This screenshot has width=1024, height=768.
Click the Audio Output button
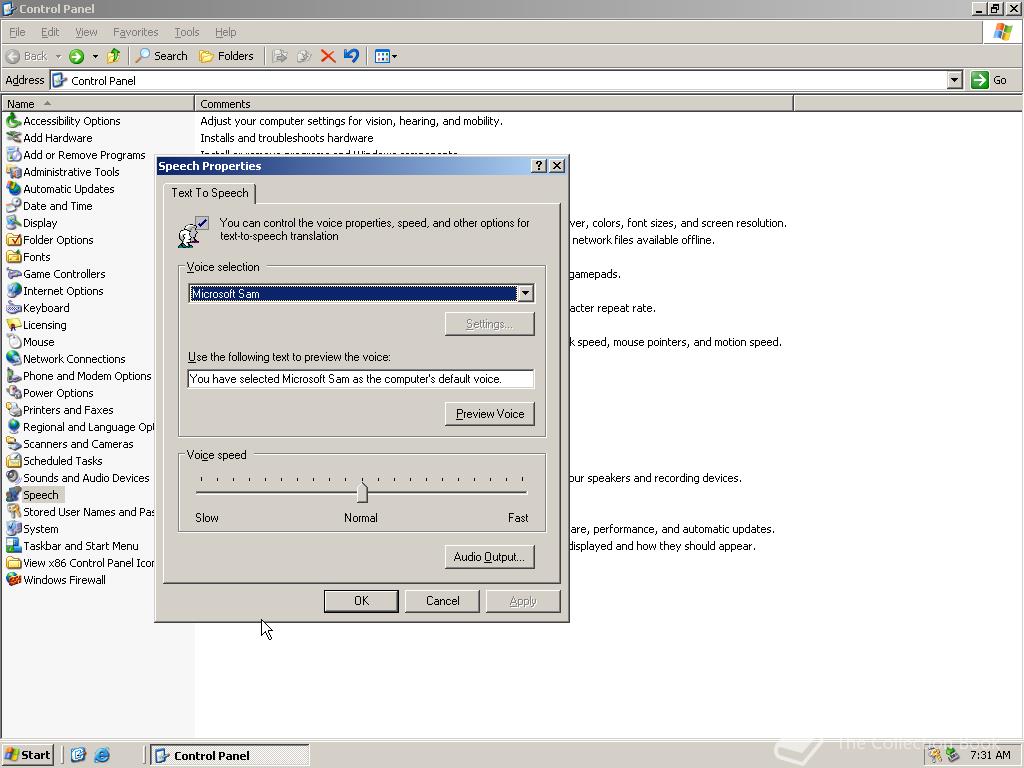(x=489, y=556)
